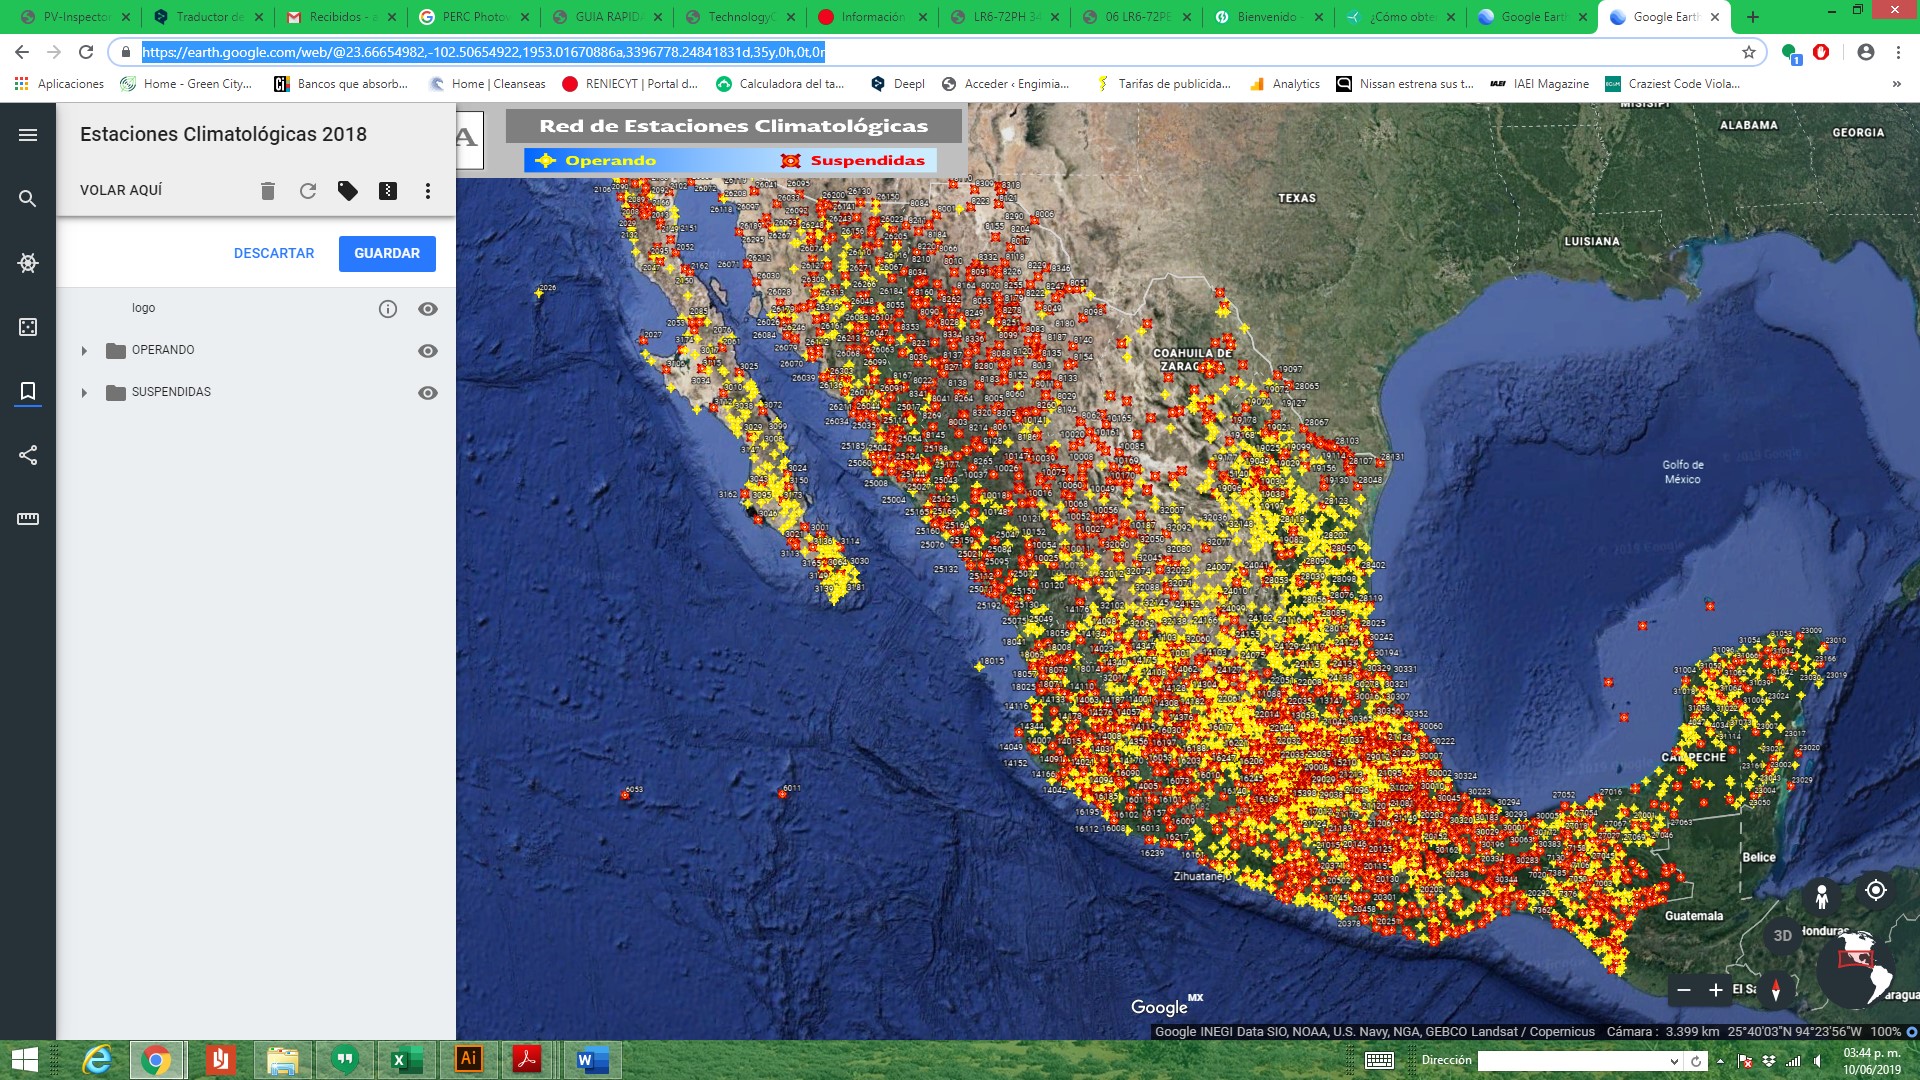
Task: Open a new browser tab
Action: pyautogui.click(x=1753, y=17)
